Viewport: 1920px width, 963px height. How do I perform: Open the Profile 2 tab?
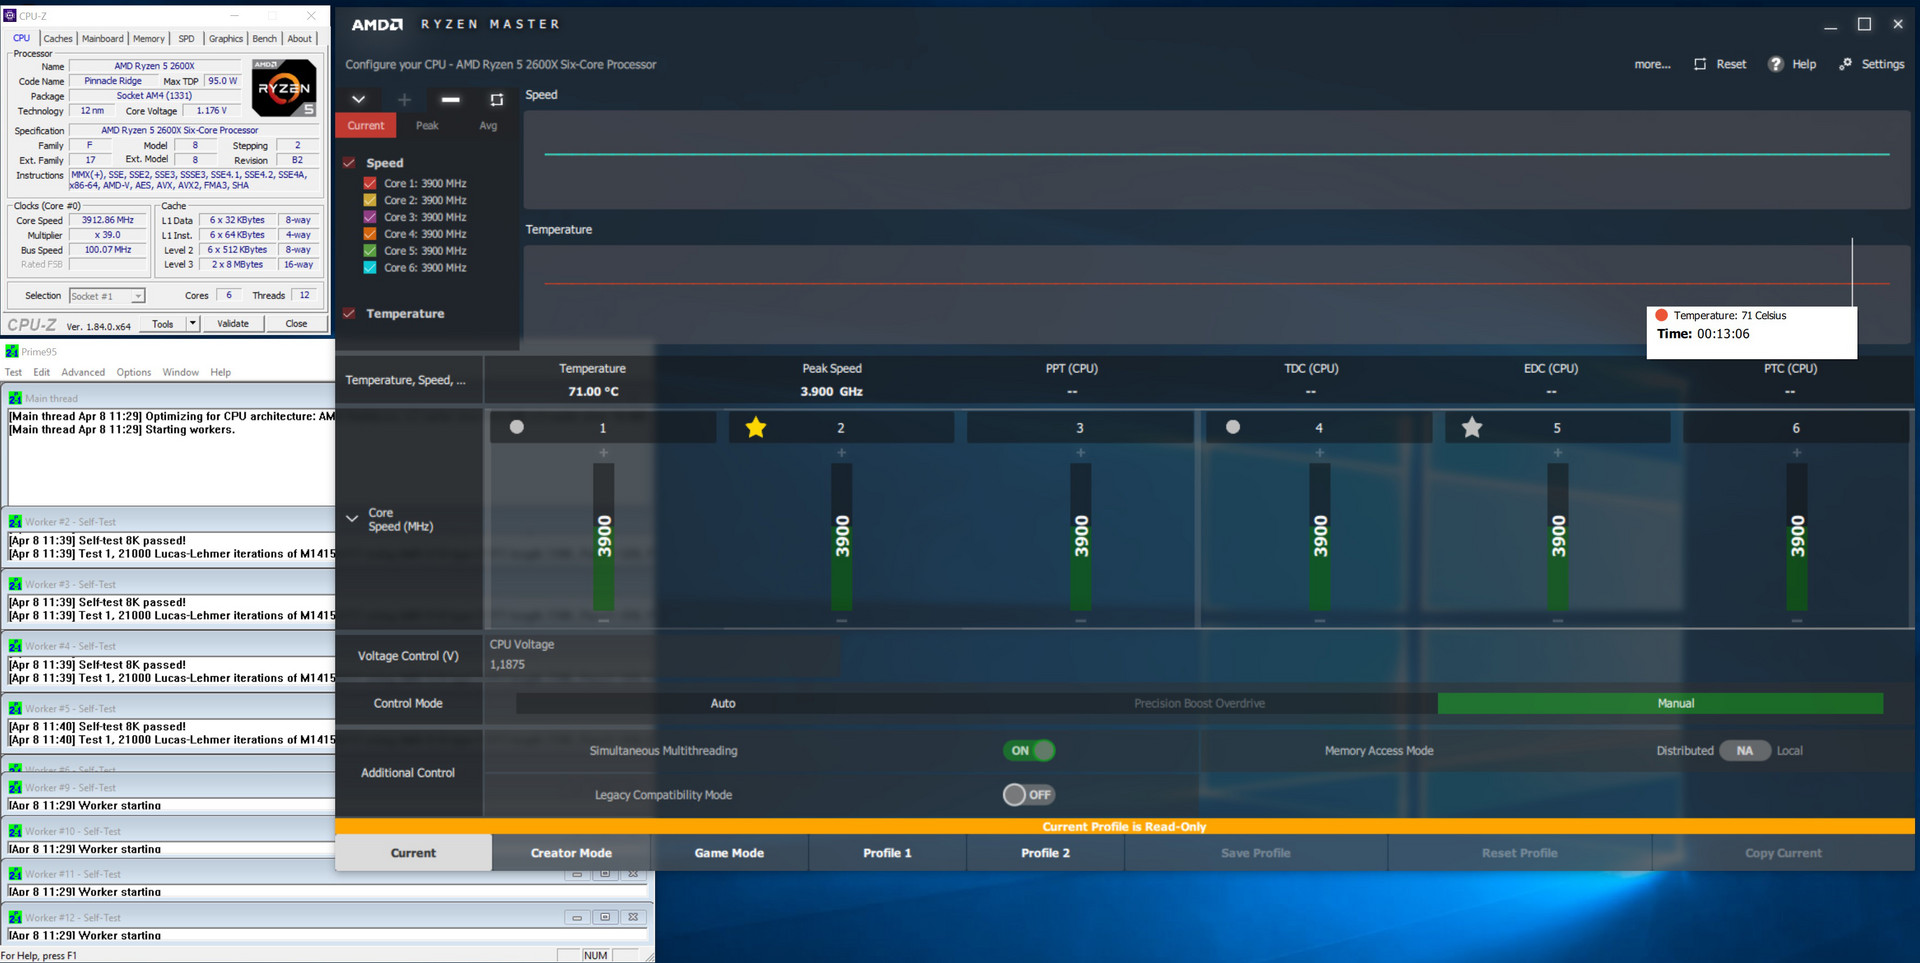click(x=1045, y=853)
